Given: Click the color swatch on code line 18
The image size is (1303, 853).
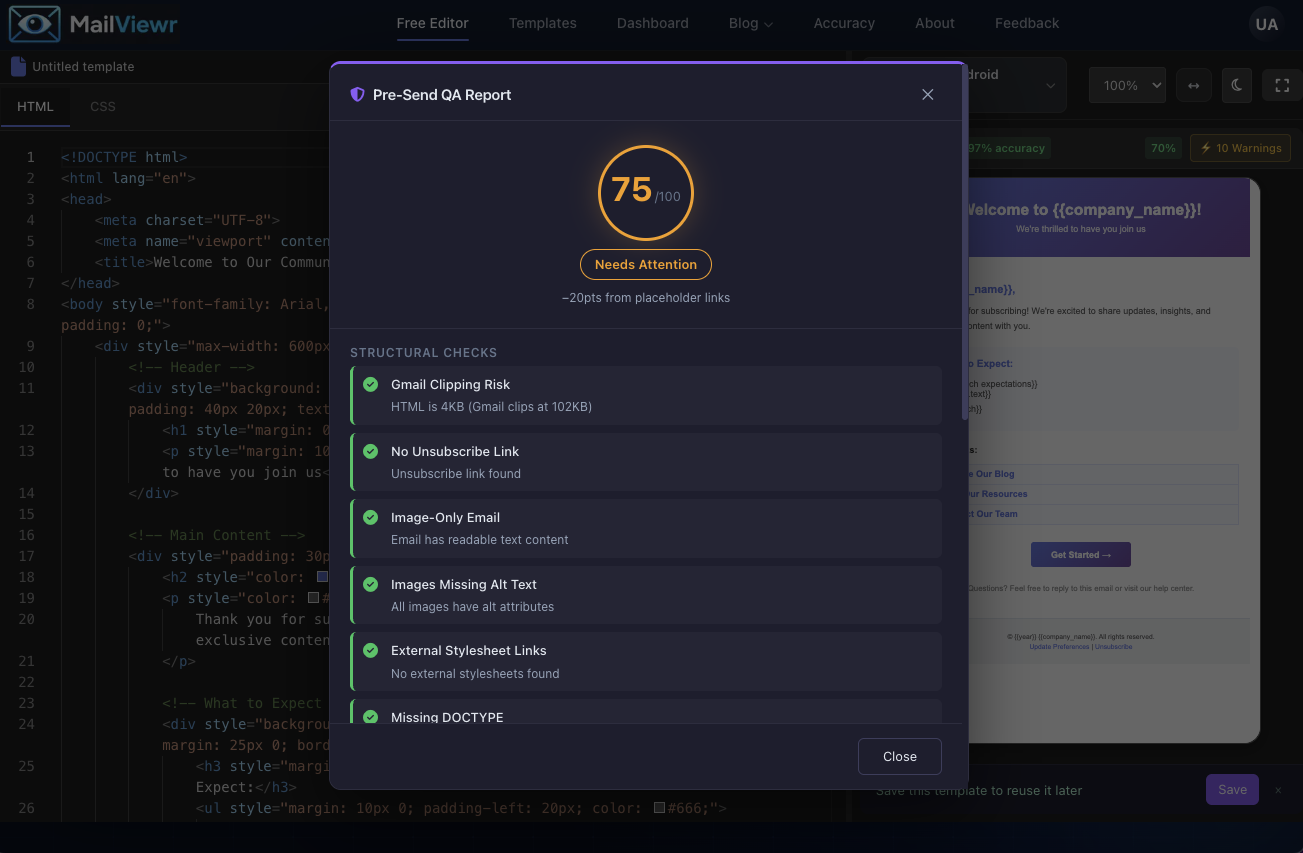Looking at the screenshot, I should pyautogui.click(x=322, y=577).
